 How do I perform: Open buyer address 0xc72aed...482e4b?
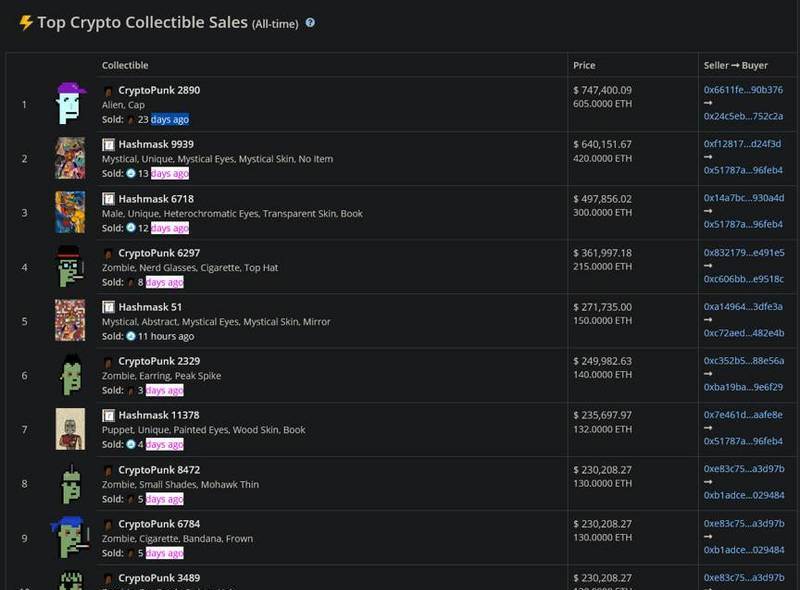(x=744, y=333)
